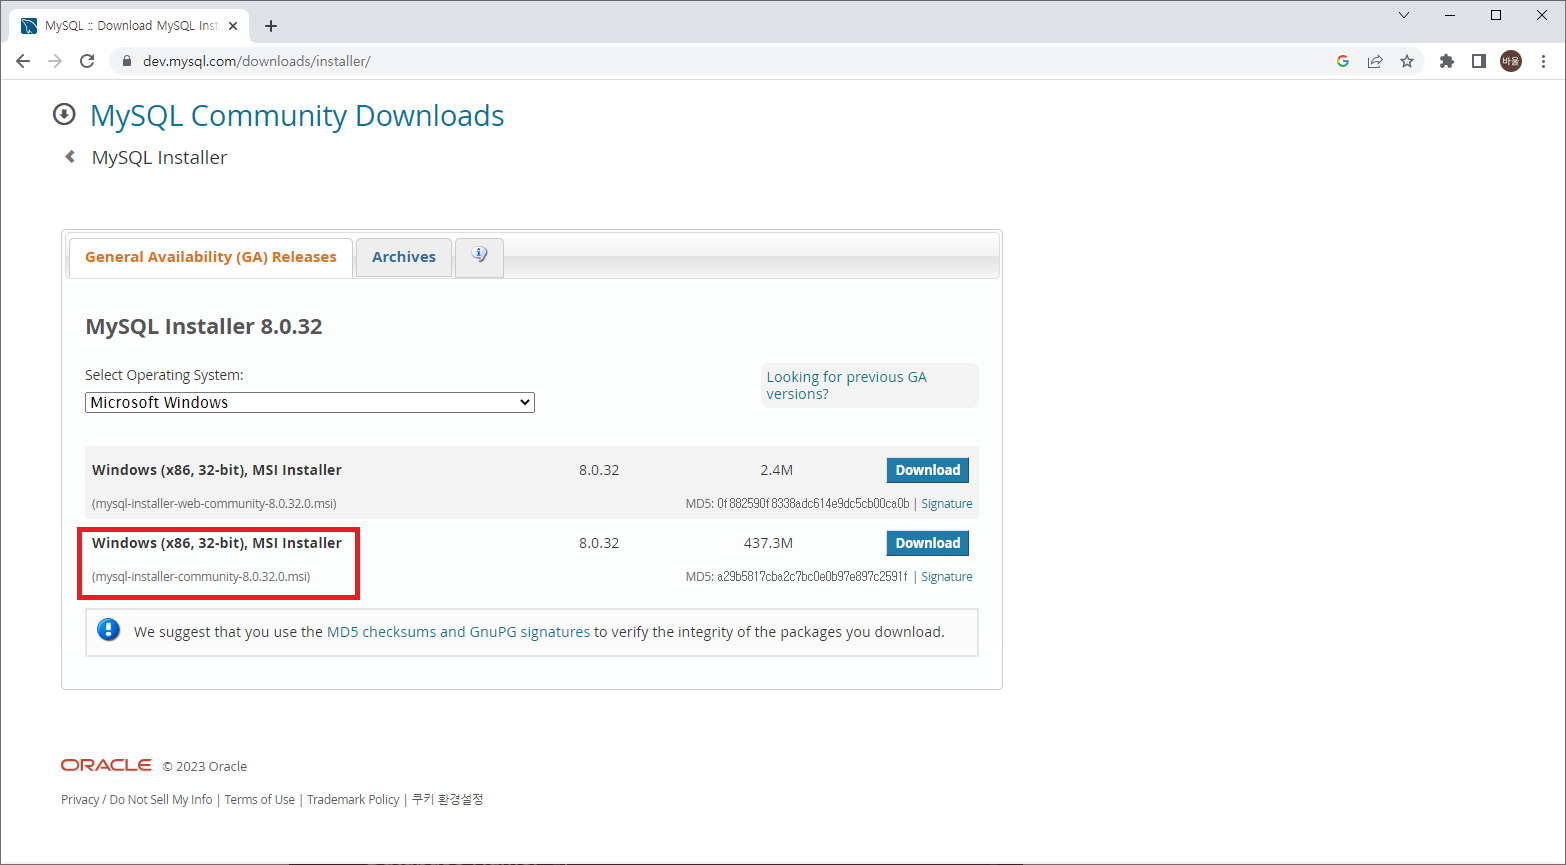1566x865 pixels.
Task: Share this page via the share icon
Action: click(1375, 61)
